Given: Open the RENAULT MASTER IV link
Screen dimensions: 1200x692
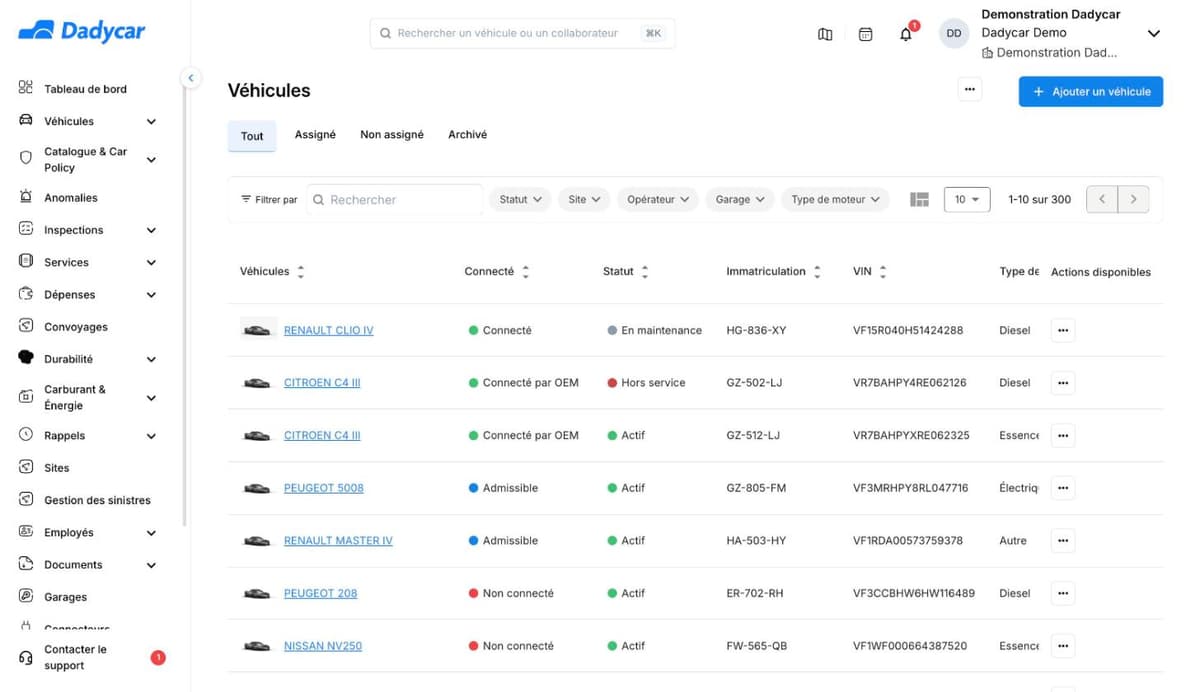Looking at the screenshot, I should point(338,540).
